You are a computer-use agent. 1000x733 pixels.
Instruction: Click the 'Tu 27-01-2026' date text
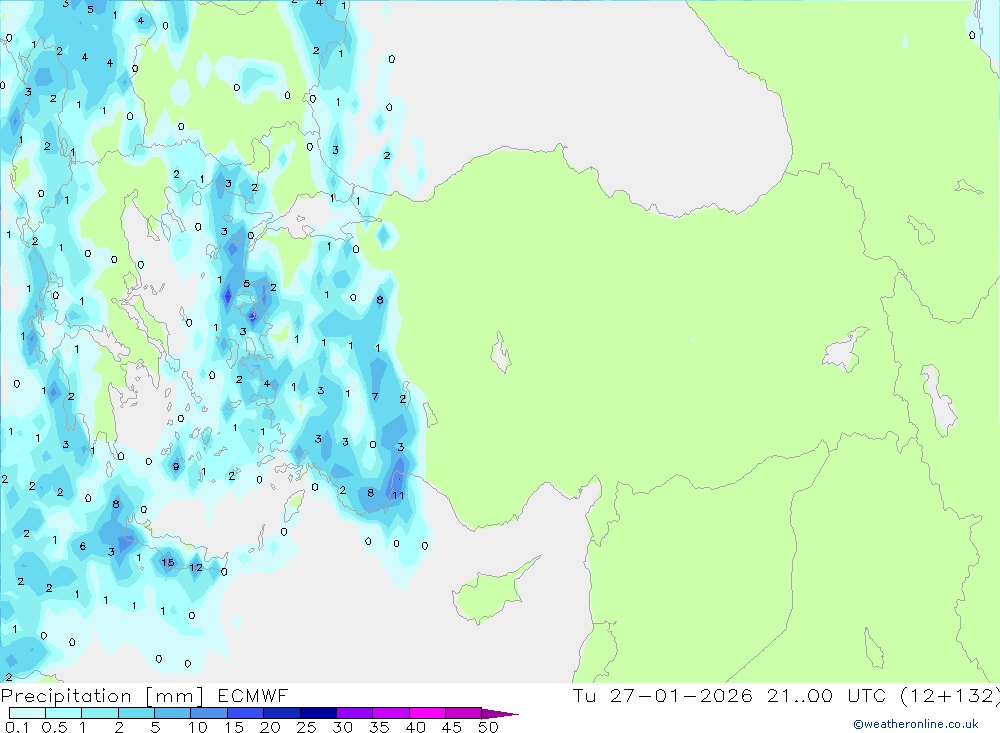point(663,695)
